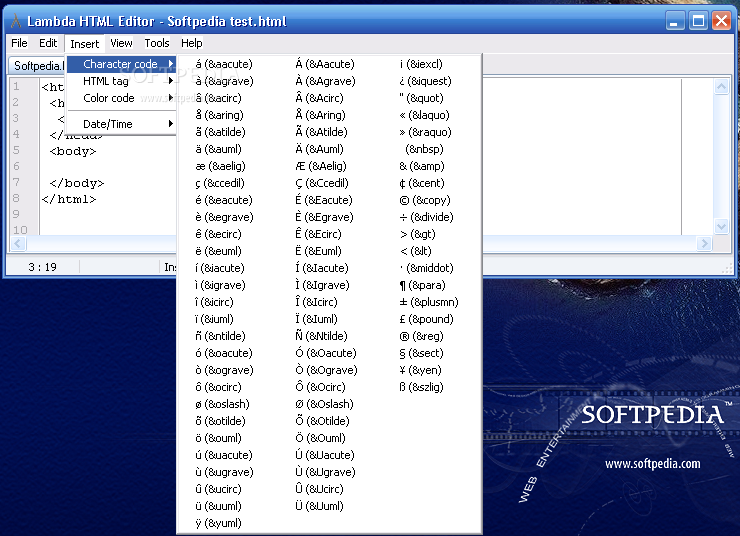
Task: Insert the í (&iacute) character
Action: pos(220,268)
